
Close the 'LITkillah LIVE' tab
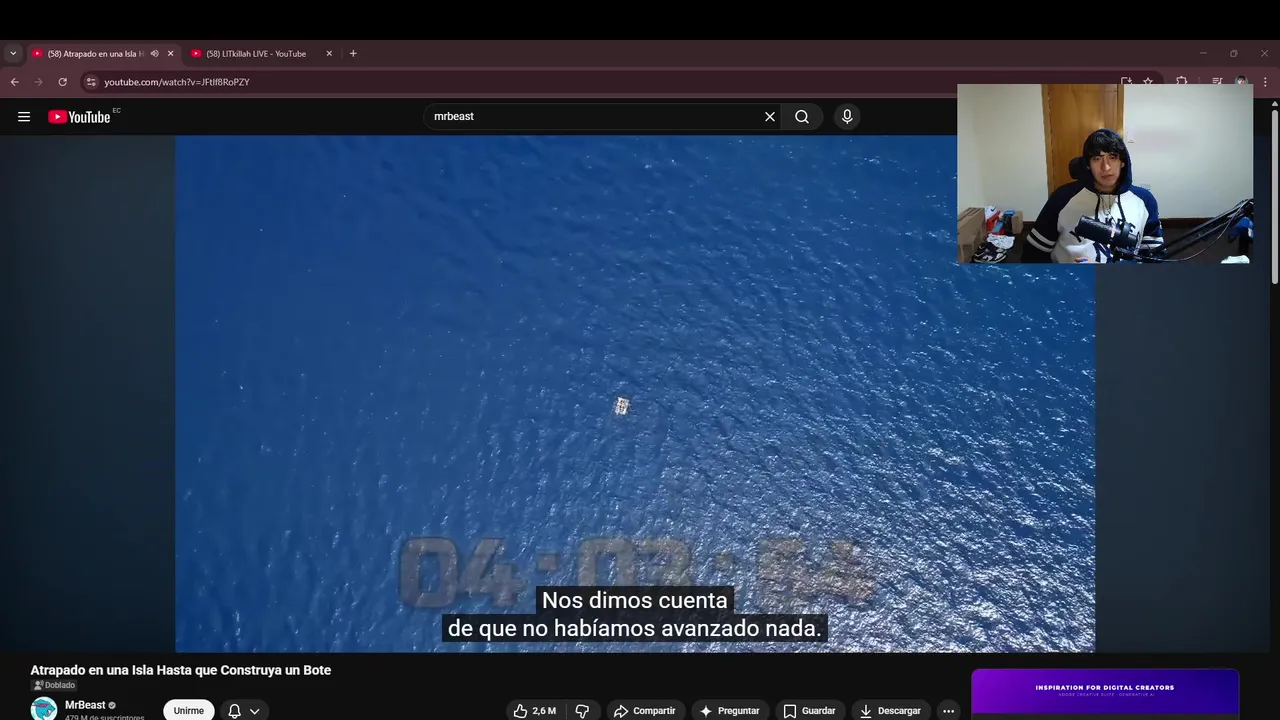[x=329, y=54]
